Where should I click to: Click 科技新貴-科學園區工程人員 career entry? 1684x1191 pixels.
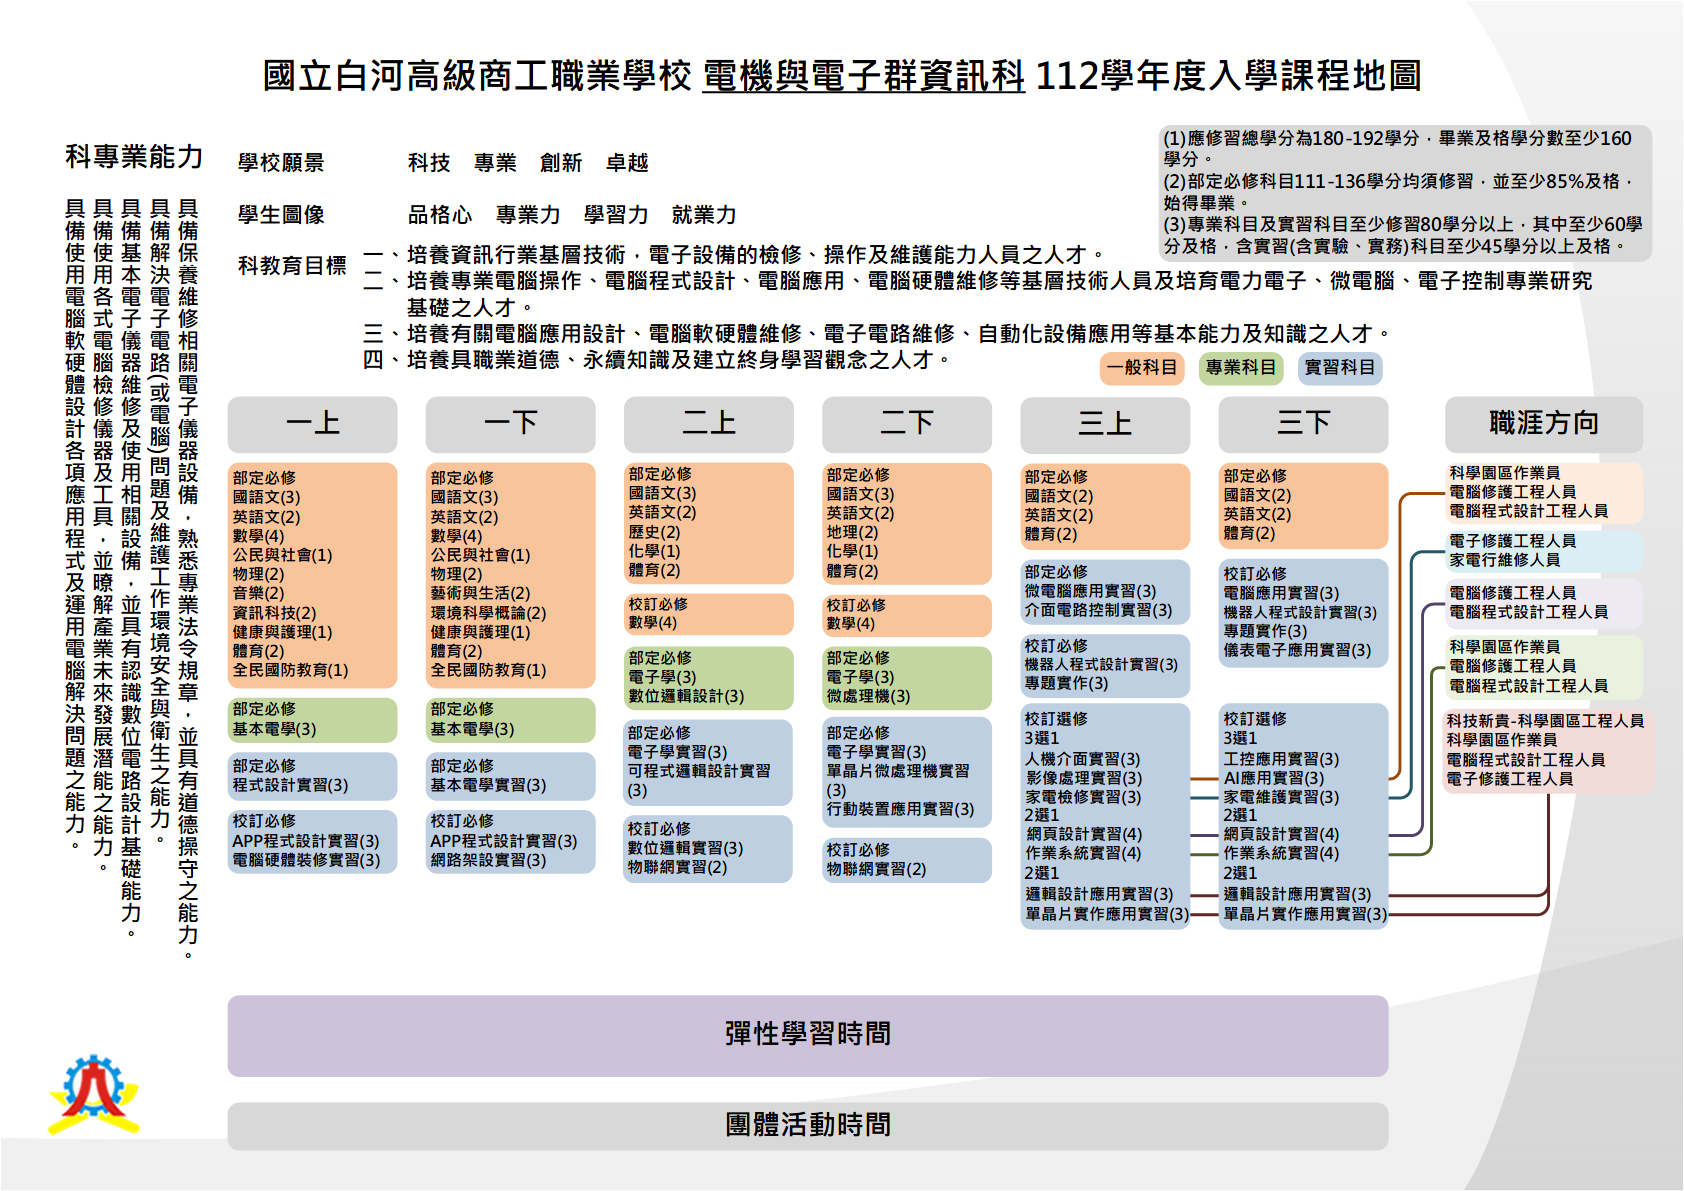[x=1545, y=721]
